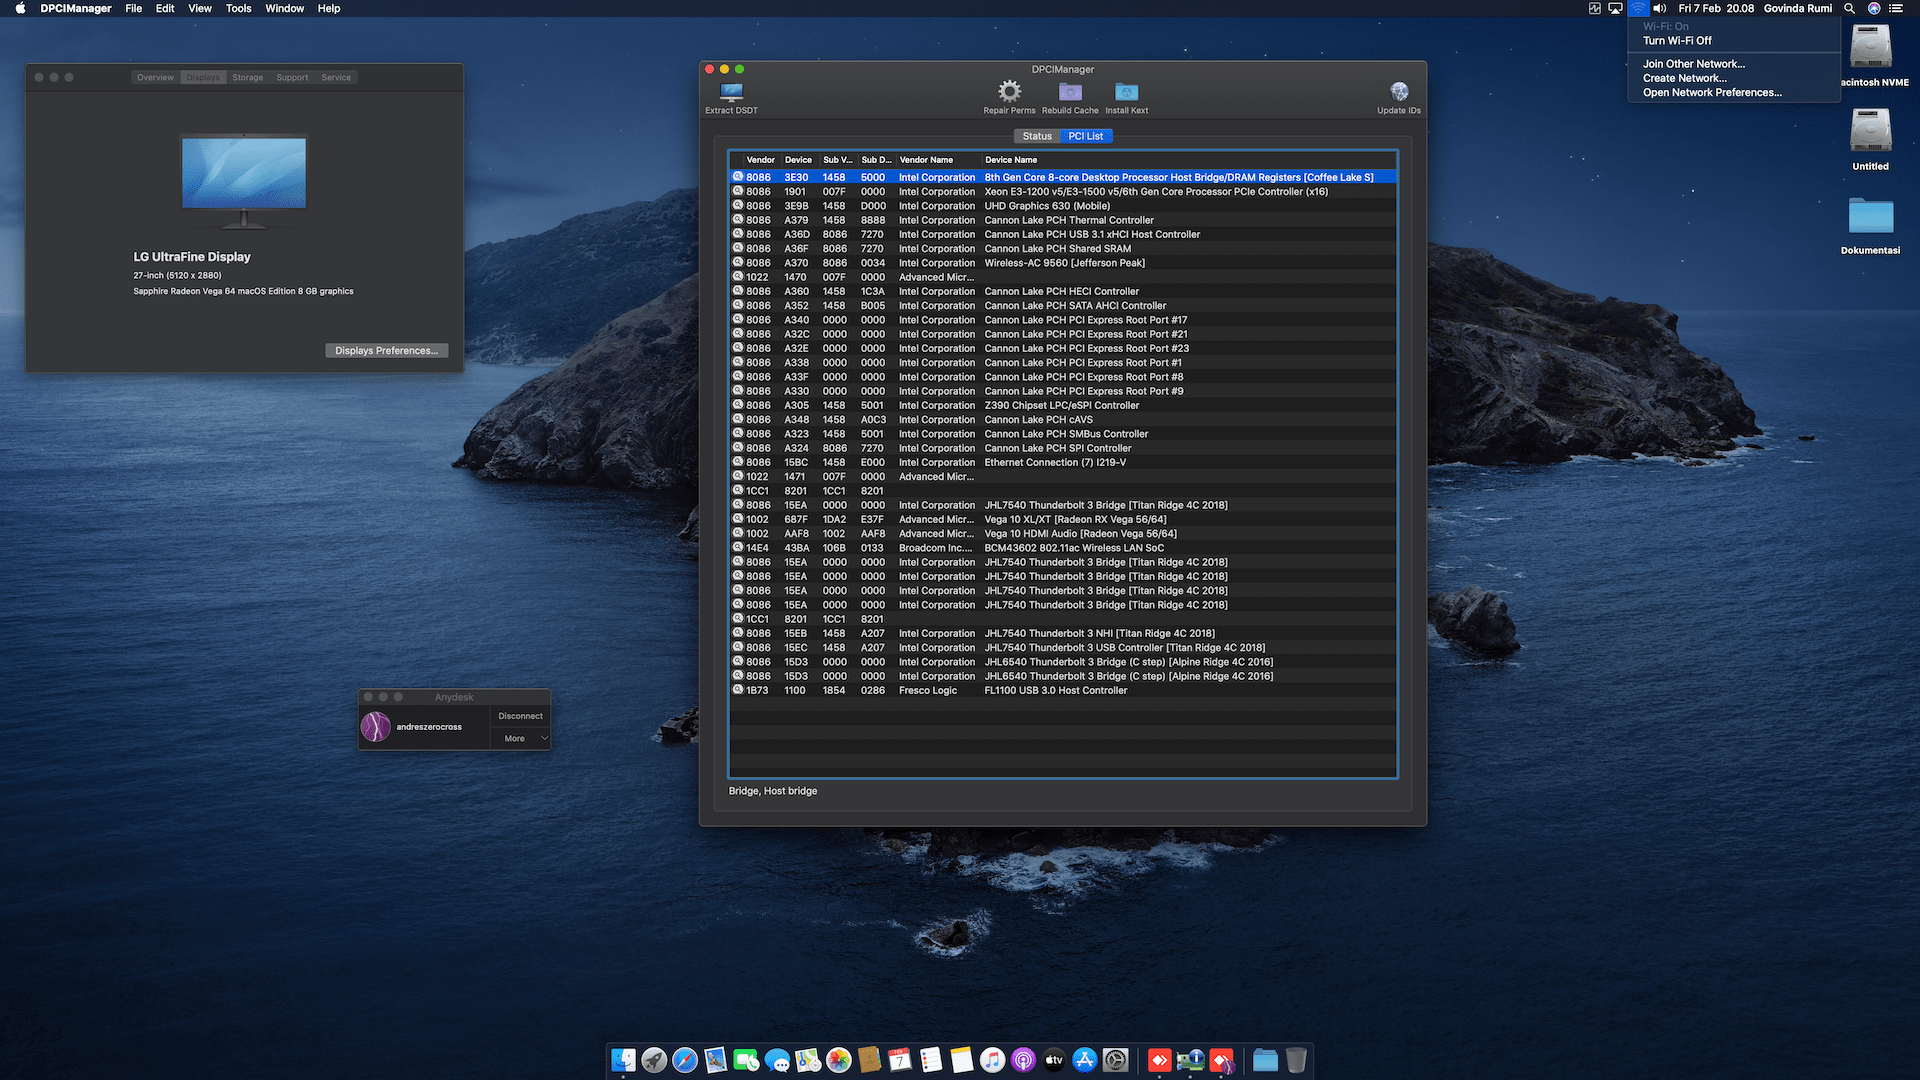
Task: Click Disconnect in AnyDesk window
Action: coord(520,716)
